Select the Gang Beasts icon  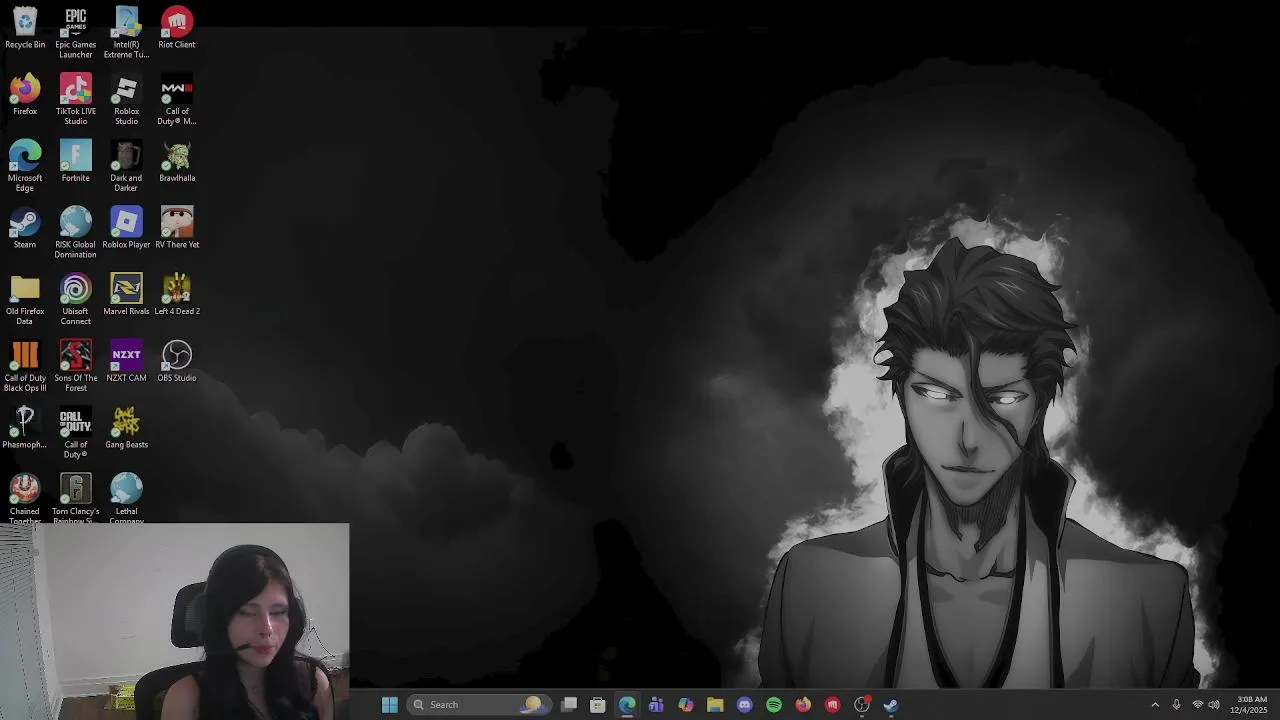click(126, 428)
